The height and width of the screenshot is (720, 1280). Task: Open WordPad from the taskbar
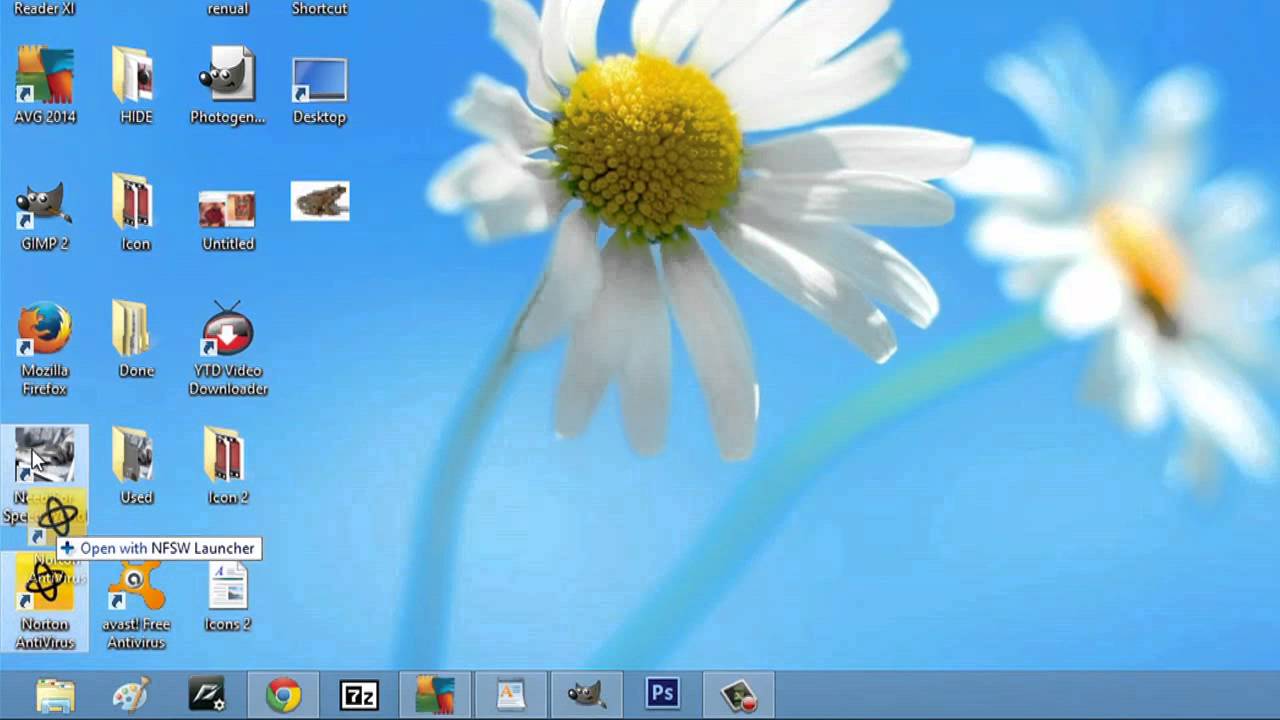(511, 692)
